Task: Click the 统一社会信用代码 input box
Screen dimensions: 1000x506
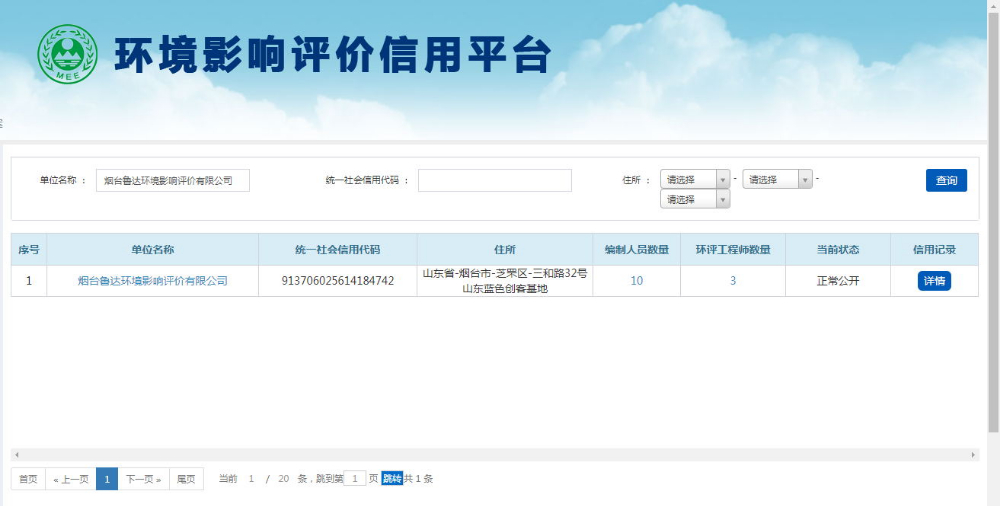Action: point(494,181)
